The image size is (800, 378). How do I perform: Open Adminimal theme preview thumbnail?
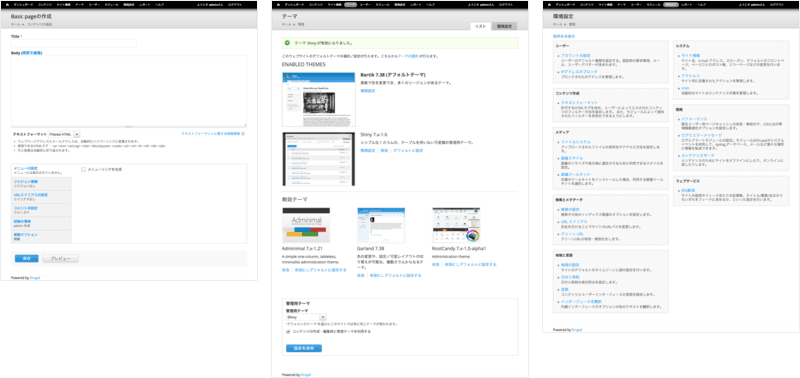coord(306,225)
